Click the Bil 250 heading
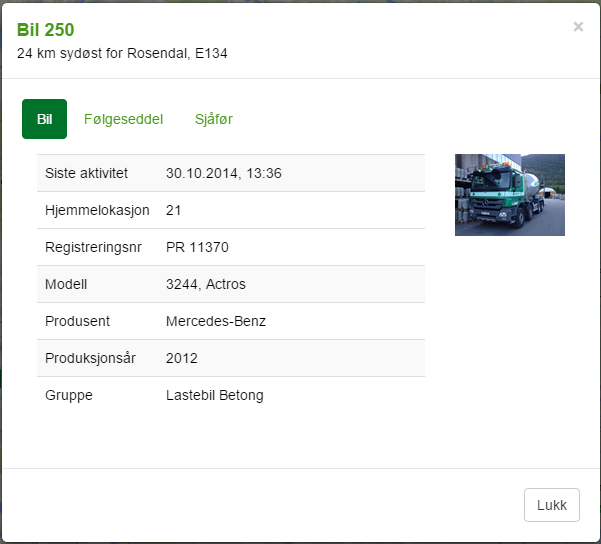The width and height of the screenshot is (601, 544). 45,30
